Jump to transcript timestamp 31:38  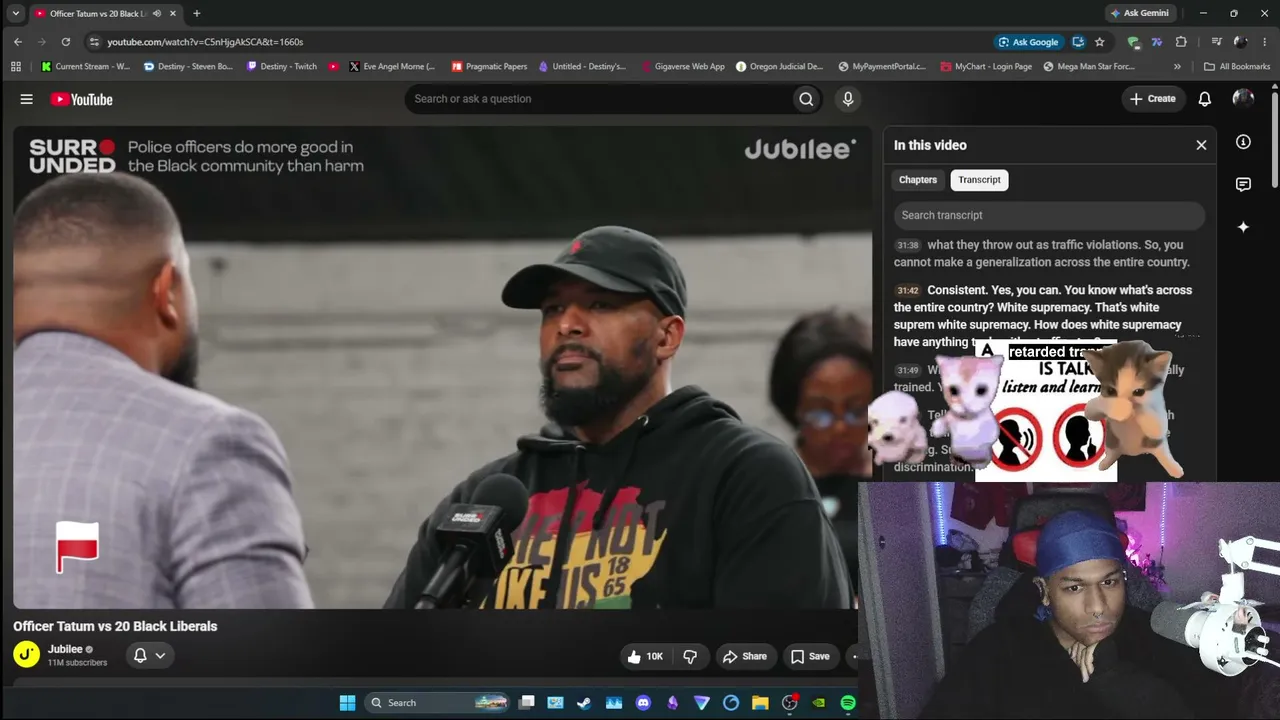[x=907, y=245]
